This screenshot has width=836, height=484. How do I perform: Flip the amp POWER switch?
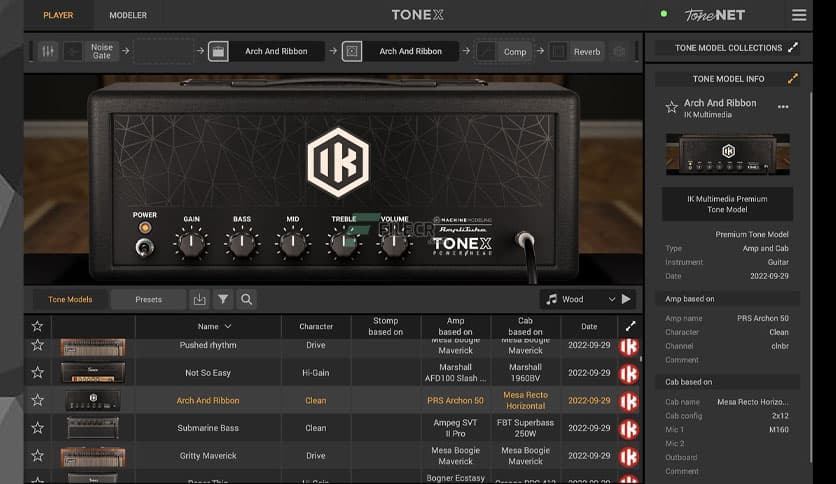[x=144, y=247]
